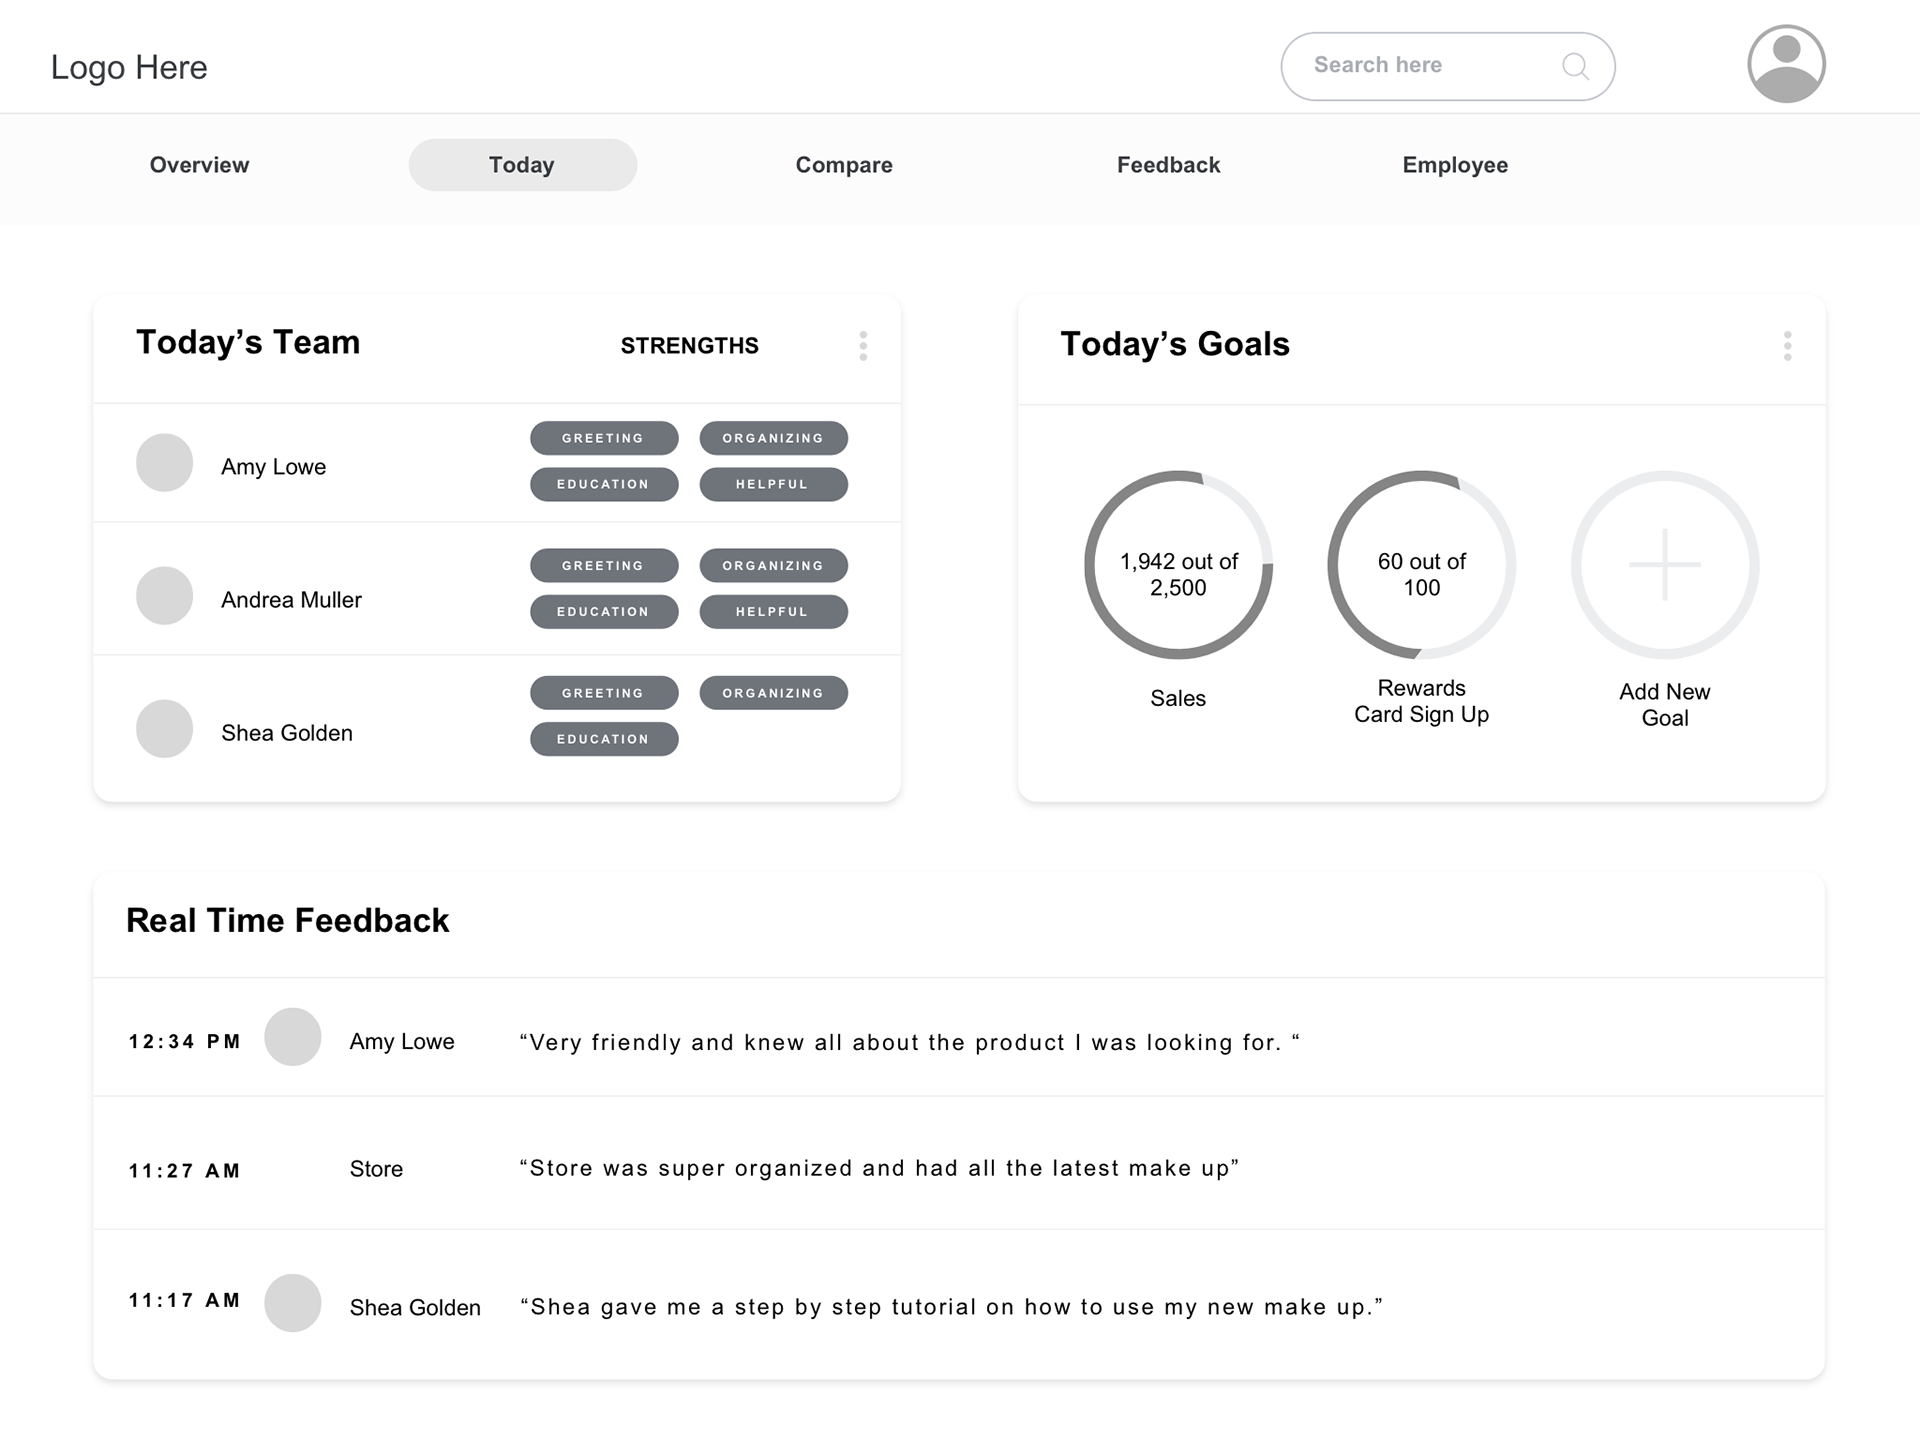Click Andrea Muller's GREETING tag

[604, 565]
